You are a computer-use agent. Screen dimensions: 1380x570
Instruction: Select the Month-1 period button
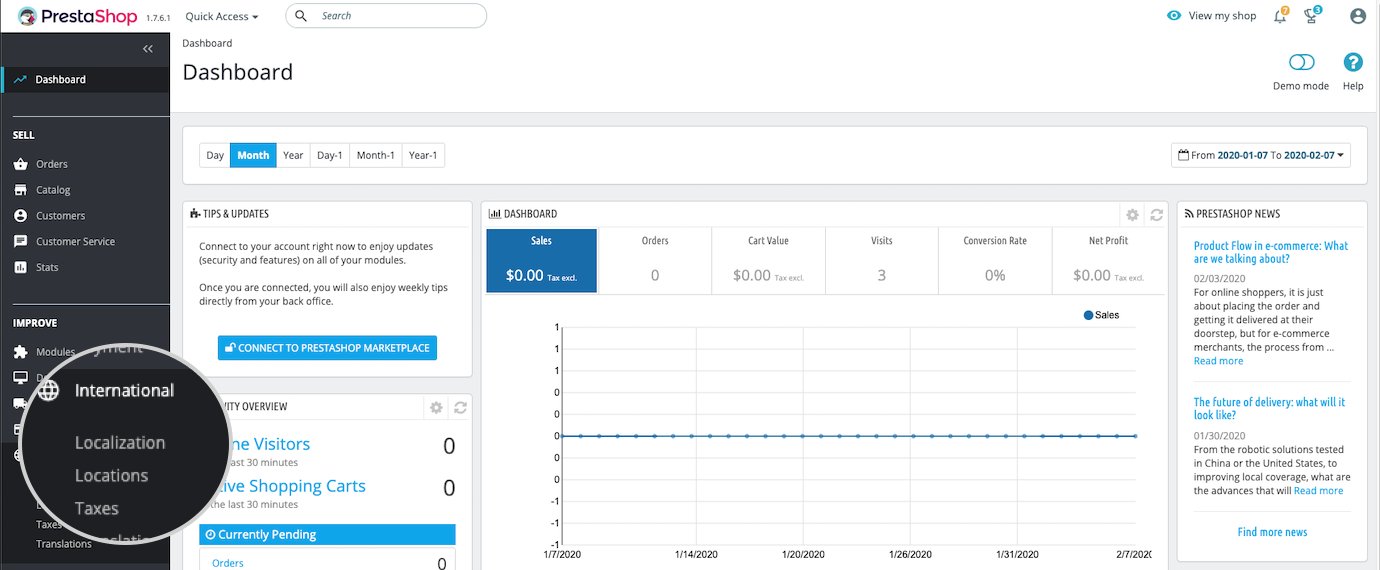point(376,155)
